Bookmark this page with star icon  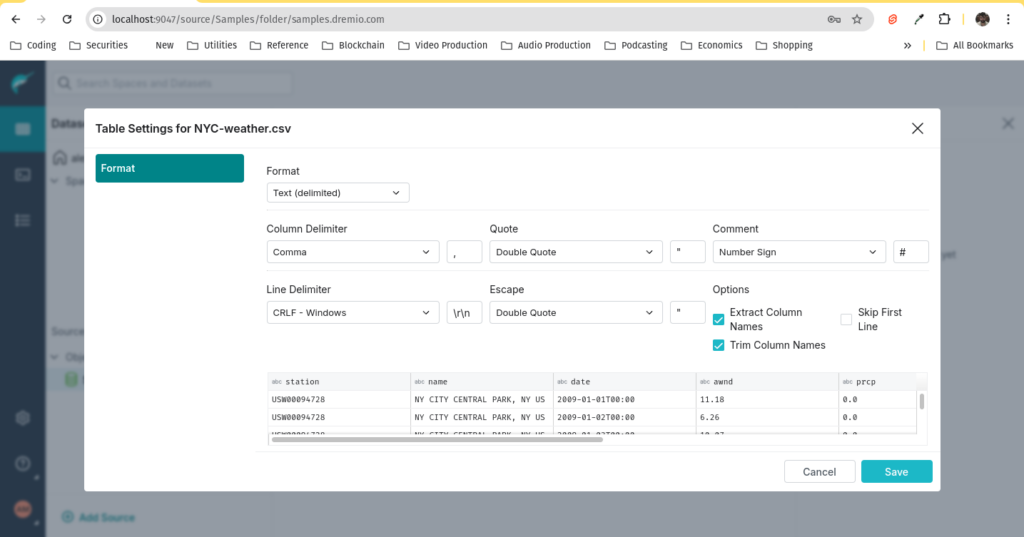pos(857,19)
